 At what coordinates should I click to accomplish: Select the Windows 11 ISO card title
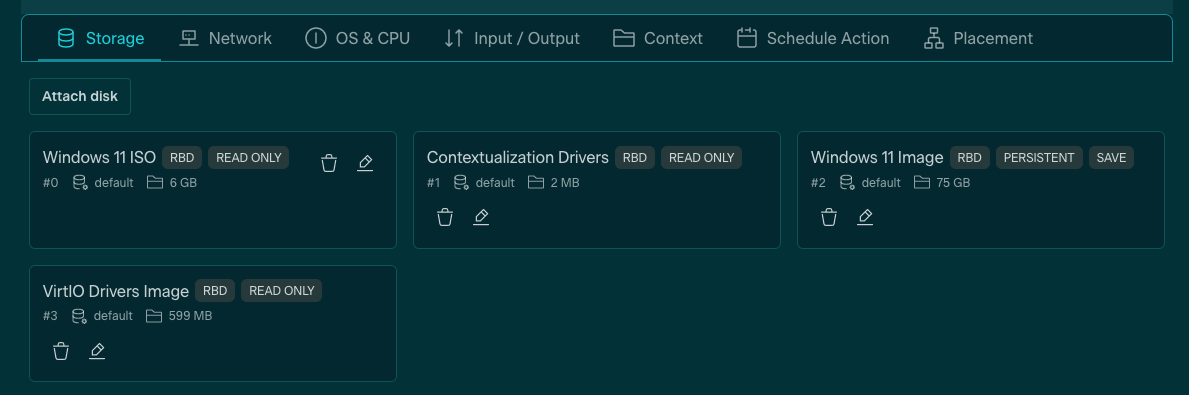[99, 158]
